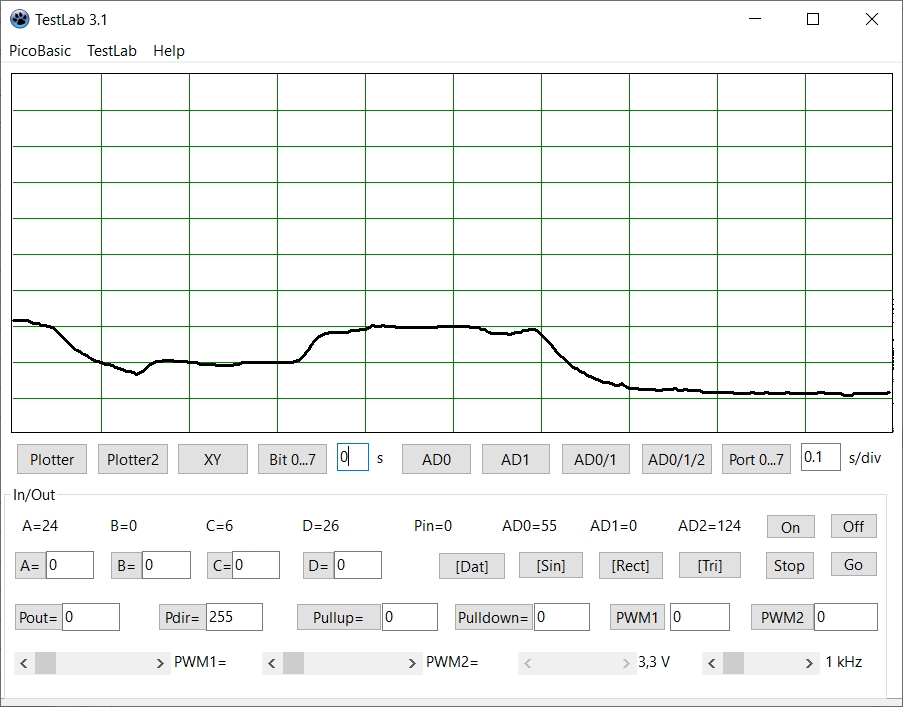Click the TestLab app icon in title bar
This screenshot has height=707, width=903.
tap(19, 19)
